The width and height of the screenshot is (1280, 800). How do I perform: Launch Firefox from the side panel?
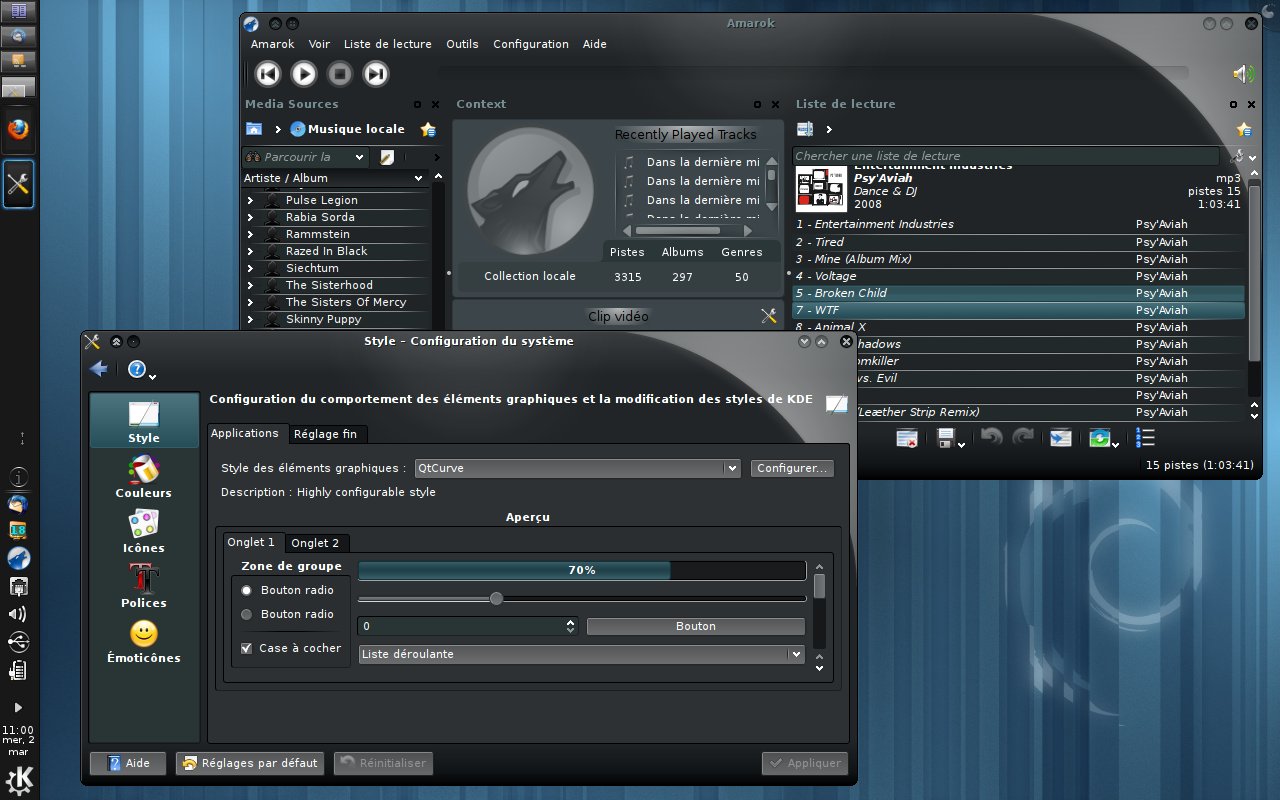click(x=19, y=130)
